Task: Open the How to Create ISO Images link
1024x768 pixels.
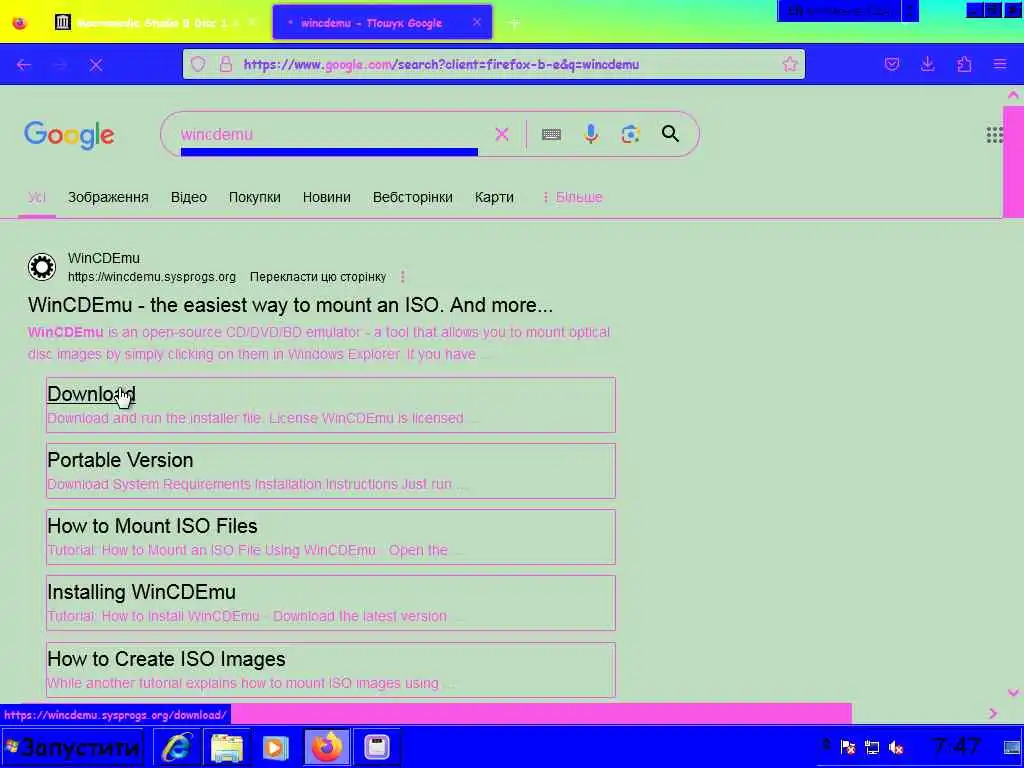Action: 166,659
